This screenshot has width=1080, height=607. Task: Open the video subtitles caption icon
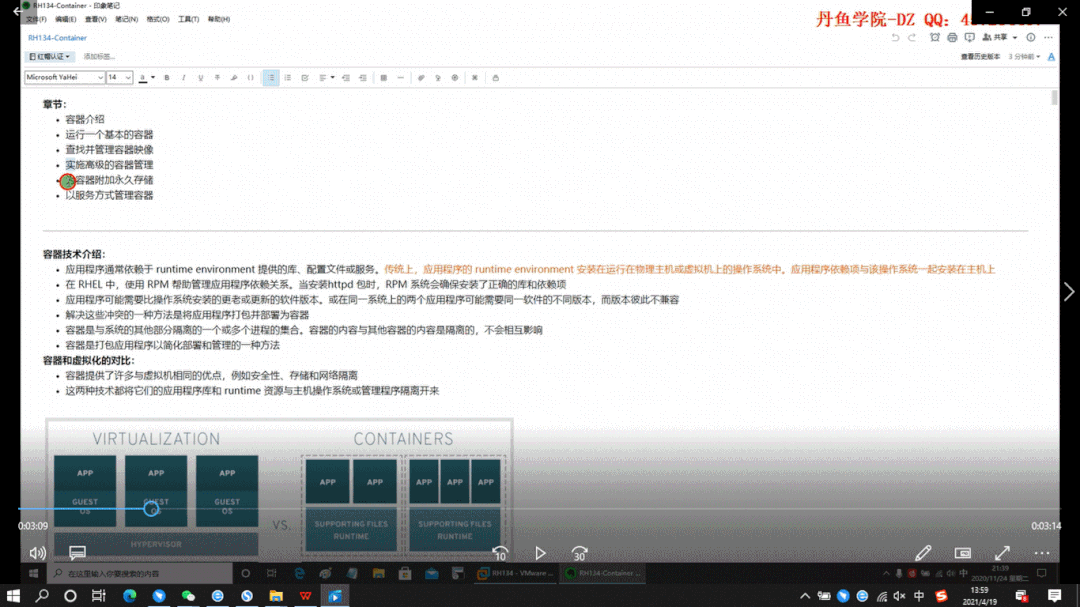77,553
